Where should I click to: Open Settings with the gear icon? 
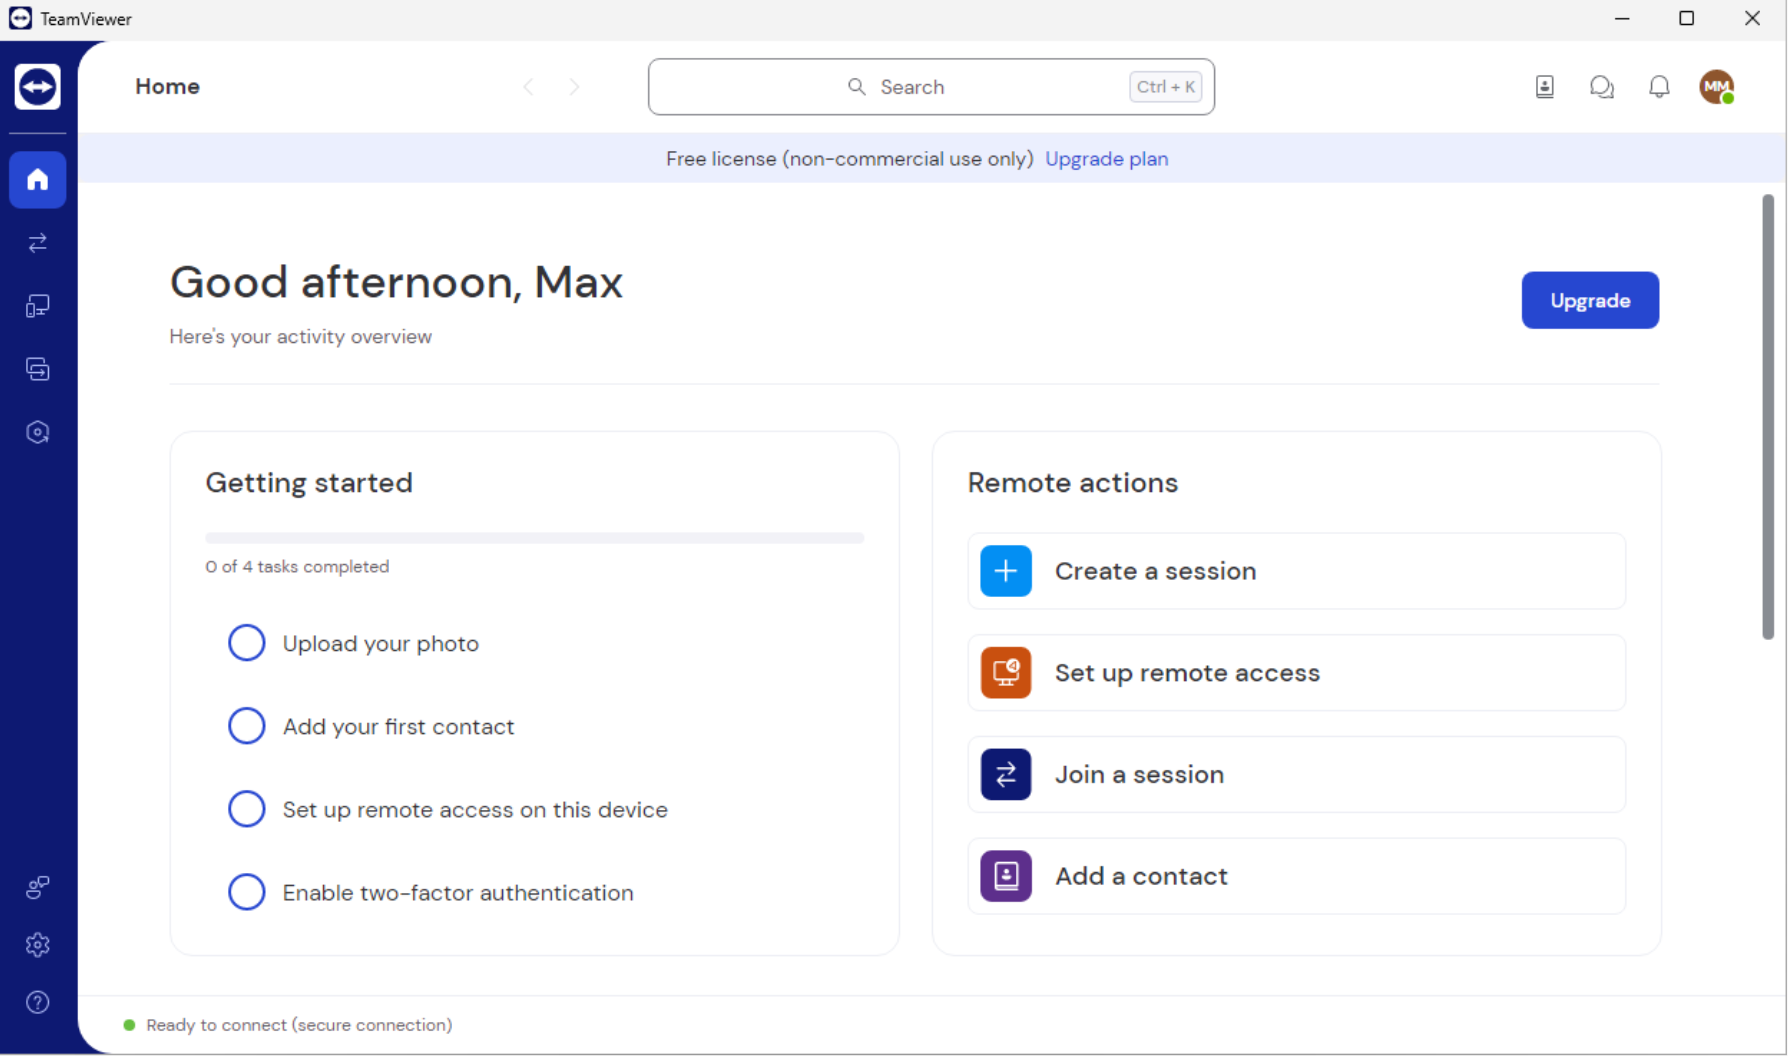[37, 945]
